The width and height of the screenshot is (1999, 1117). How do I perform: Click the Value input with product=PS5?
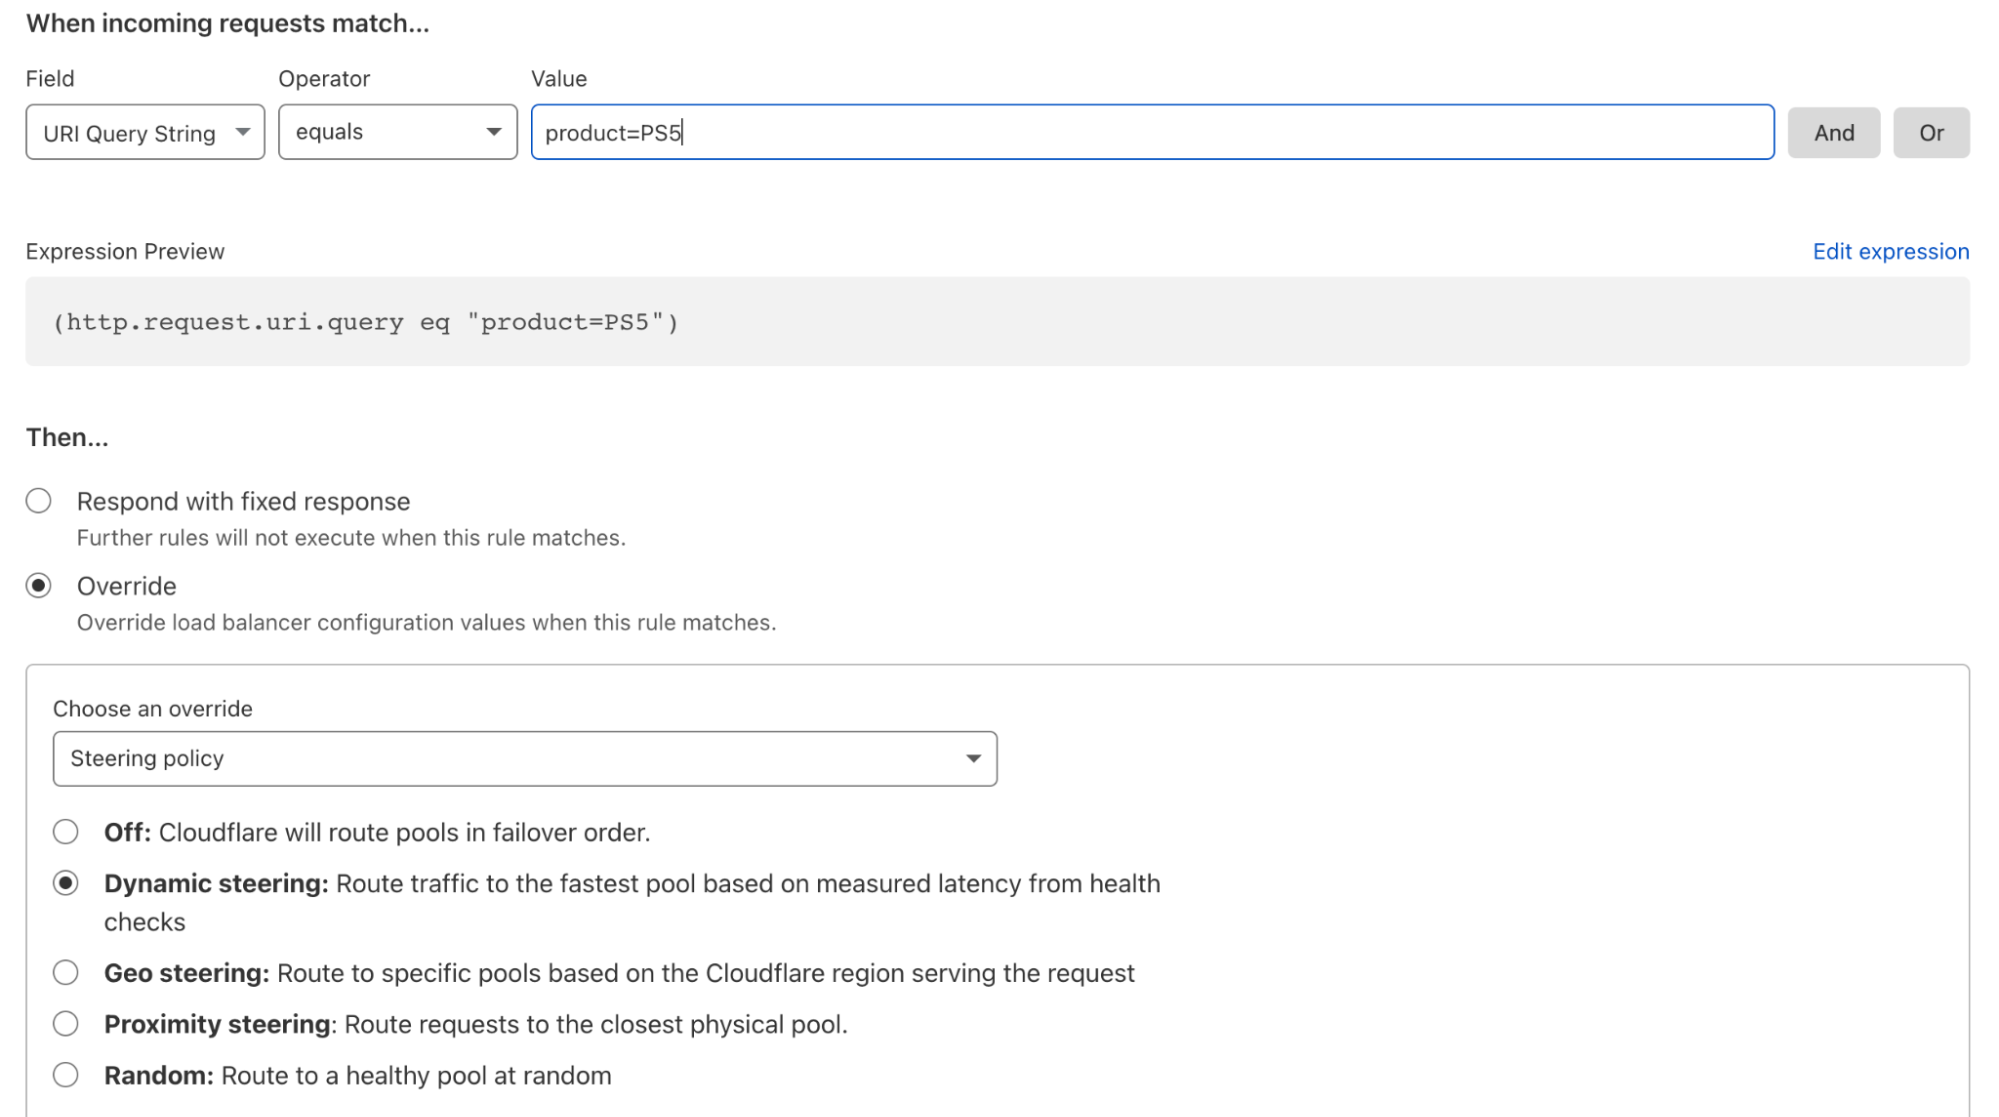[1150, 132]
